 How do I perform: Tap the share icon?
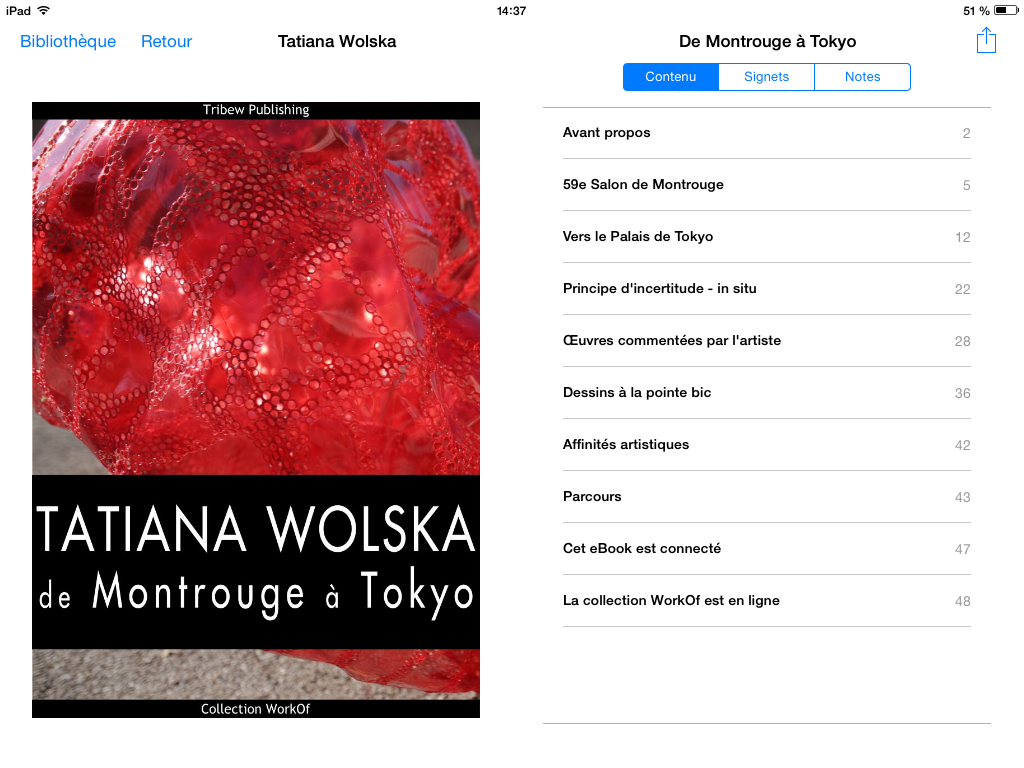point(985,40)
